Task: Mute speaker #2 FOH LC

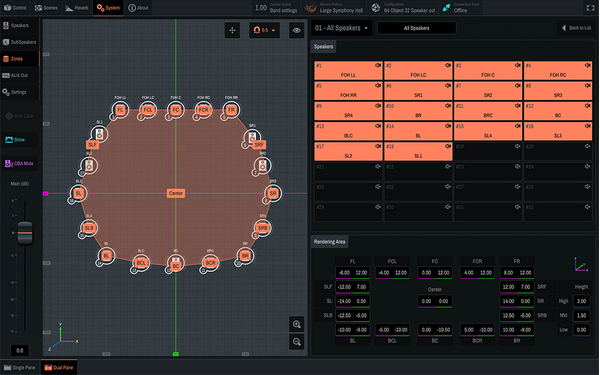Action: (x=448, y=65)
